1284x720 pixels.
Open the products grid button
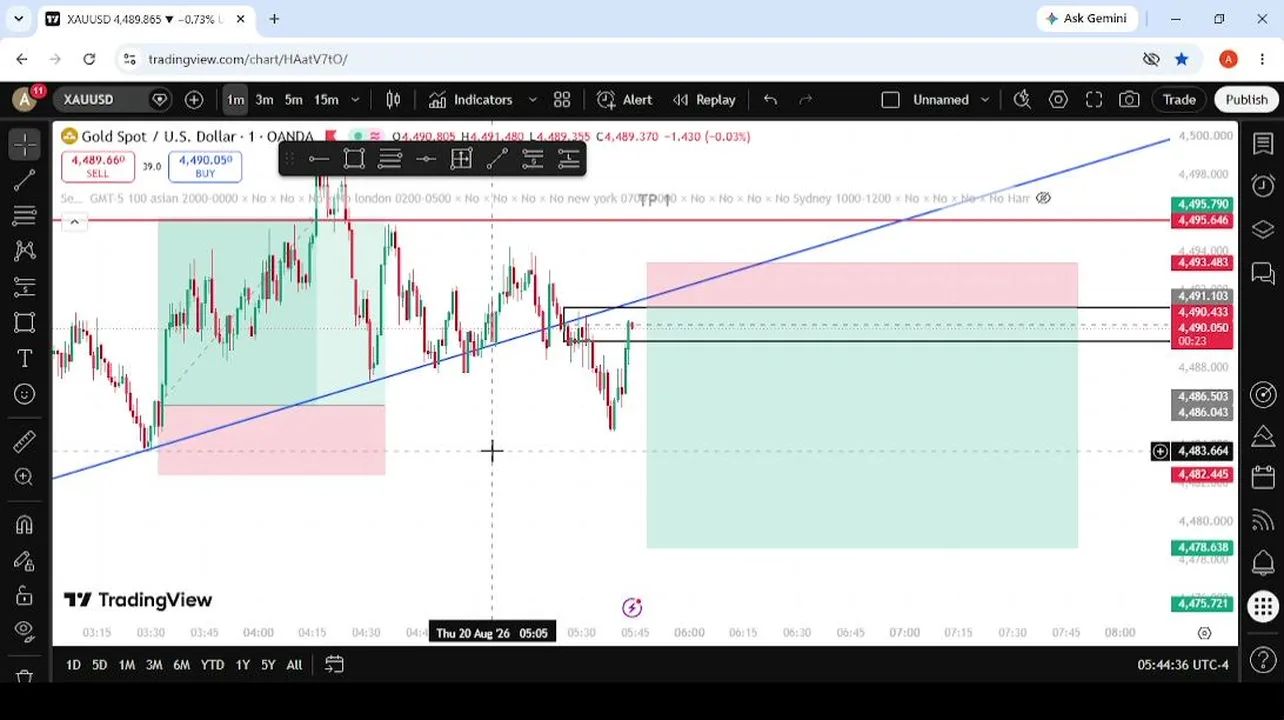[1263, 606]
